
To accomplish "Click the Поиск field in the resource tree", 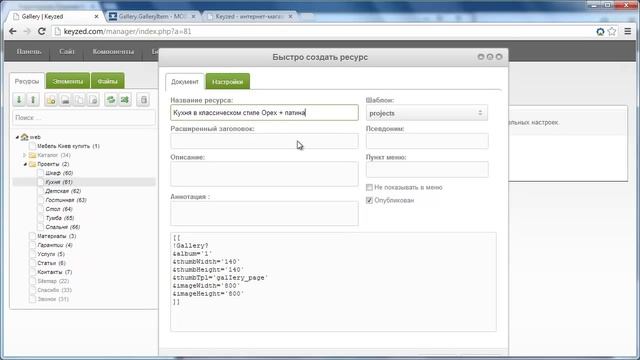I will click(x=84, y=118).
